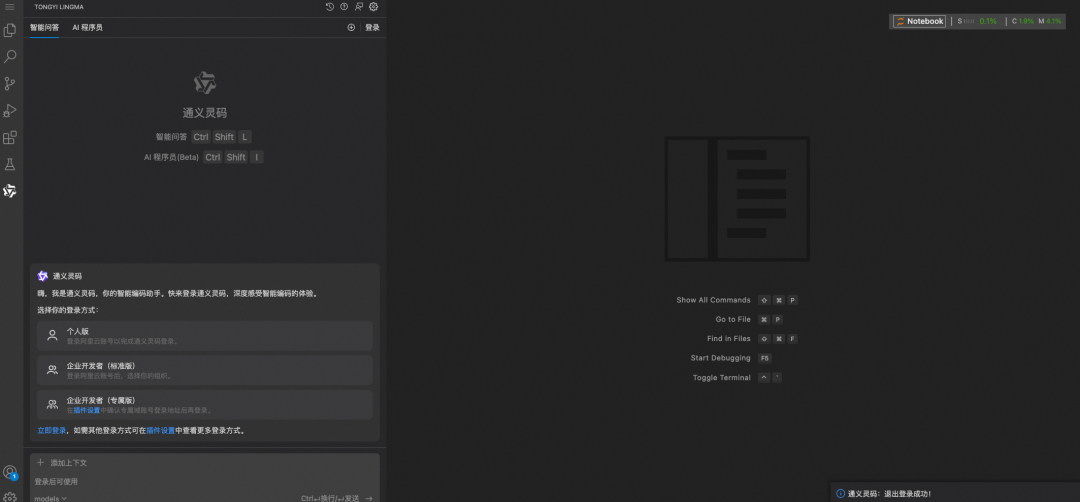Open the Run and Debug view
Screen dimensions: 1080x502
tap(10, 111)
